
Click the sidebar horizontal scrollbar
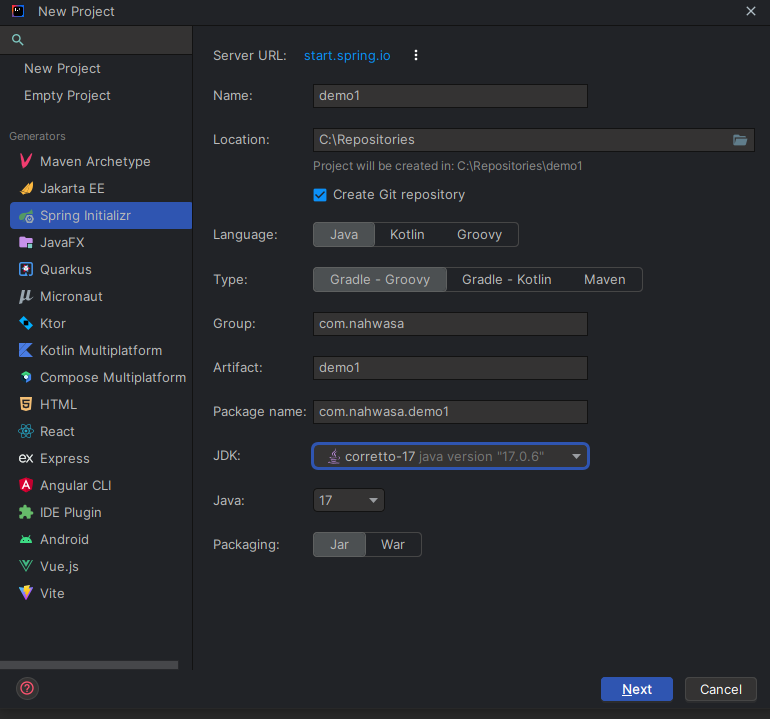tap(89, 665)
